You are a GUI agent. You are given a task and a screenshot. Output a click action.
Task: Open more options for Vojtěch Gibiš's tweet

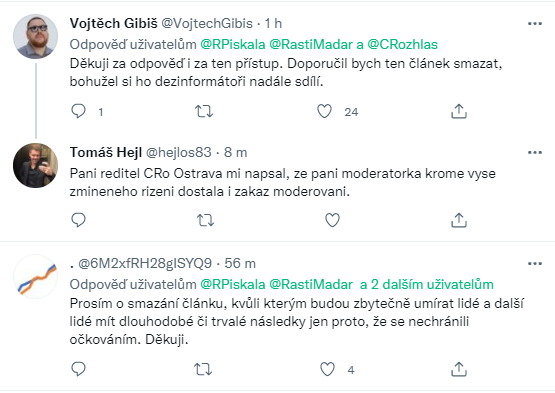tap(534, 24)
